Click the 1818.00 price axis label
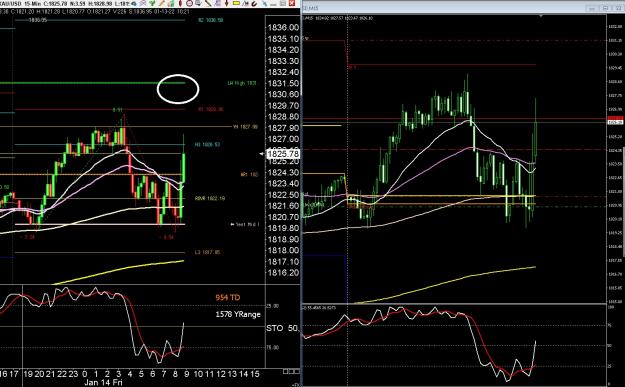 (x=283, y=251)
